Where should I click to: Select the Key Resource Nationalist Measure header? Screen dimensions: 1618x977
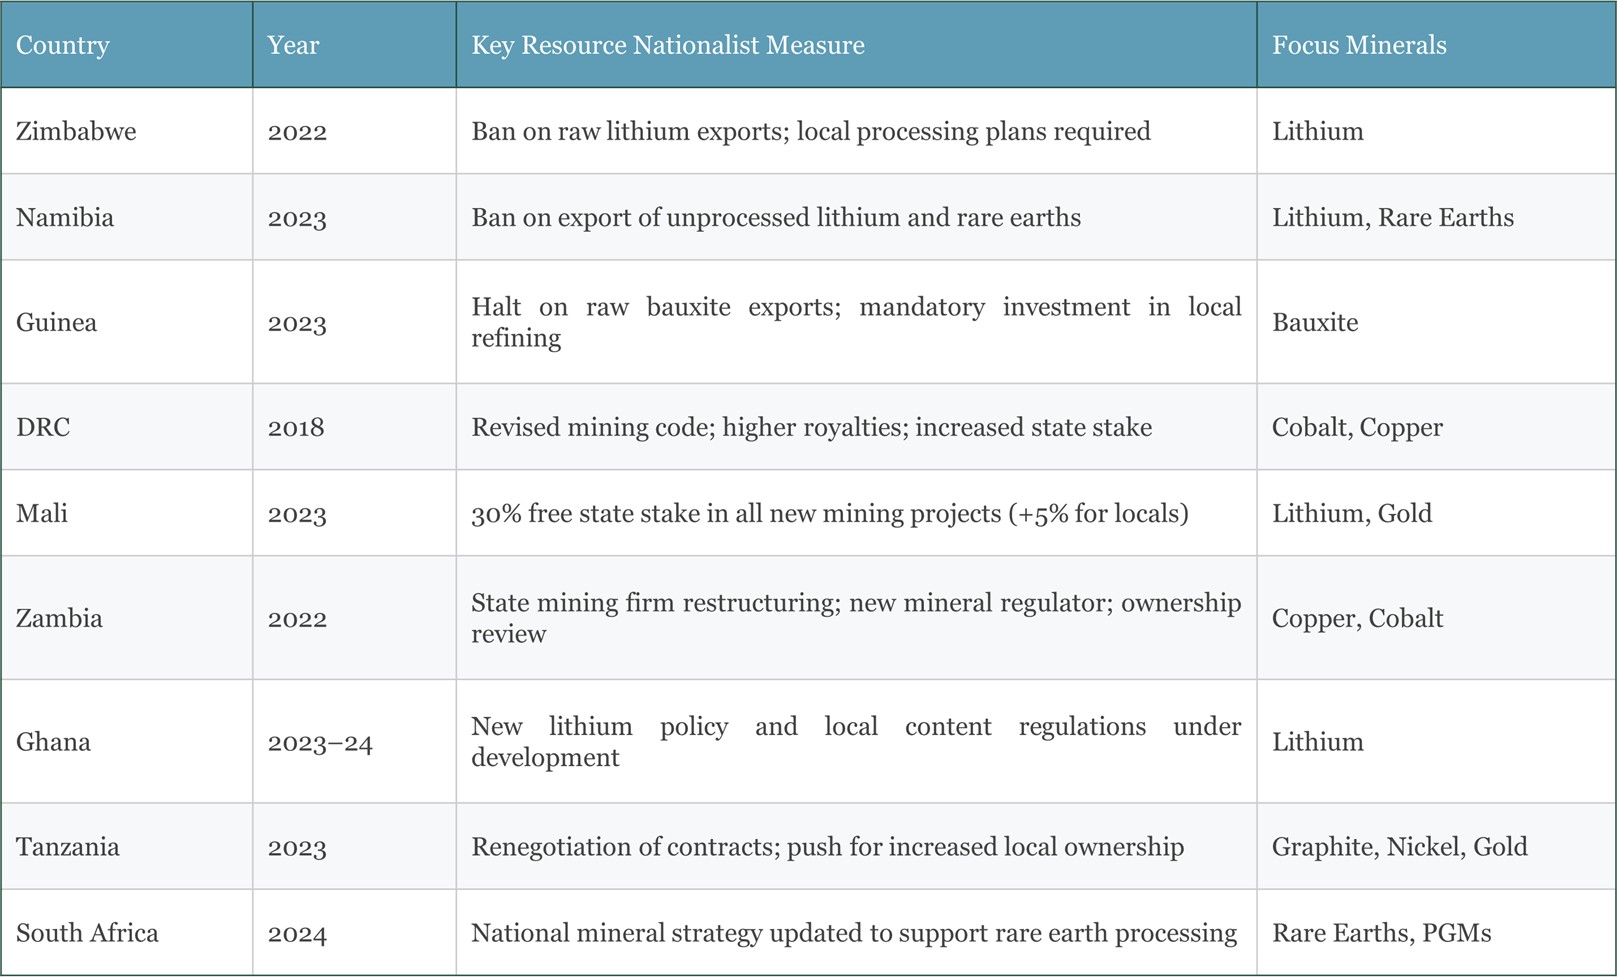click(668, 45)
